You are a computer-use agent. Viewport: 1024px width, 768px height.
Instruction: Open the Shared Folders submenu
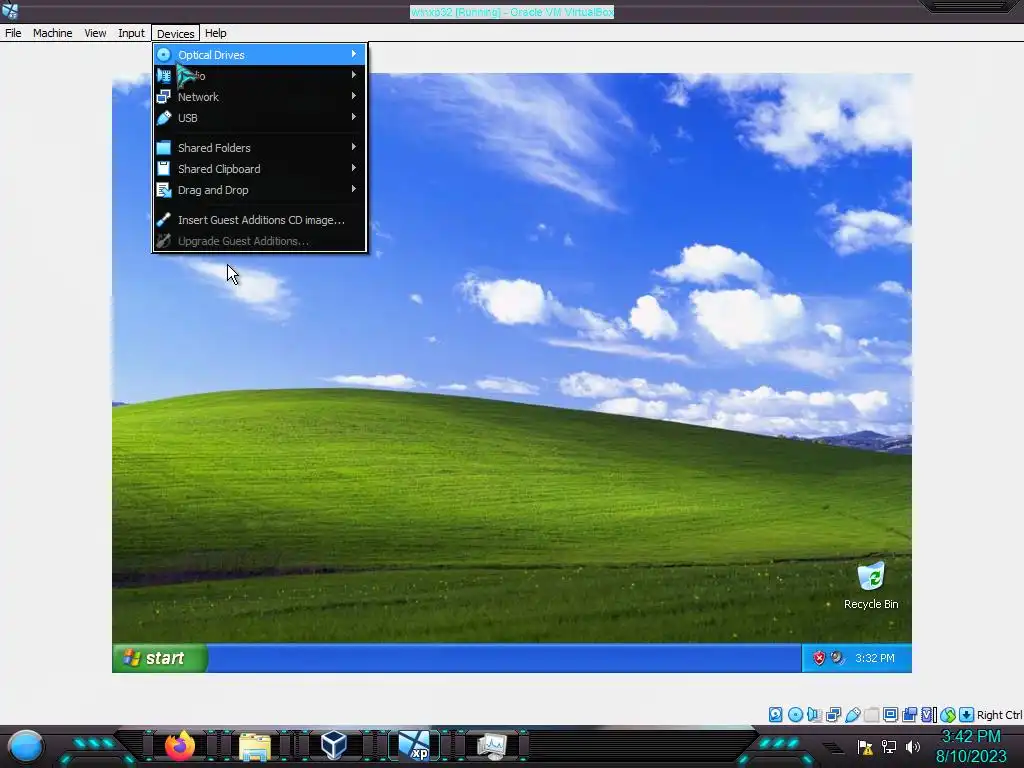coord(259,148)
